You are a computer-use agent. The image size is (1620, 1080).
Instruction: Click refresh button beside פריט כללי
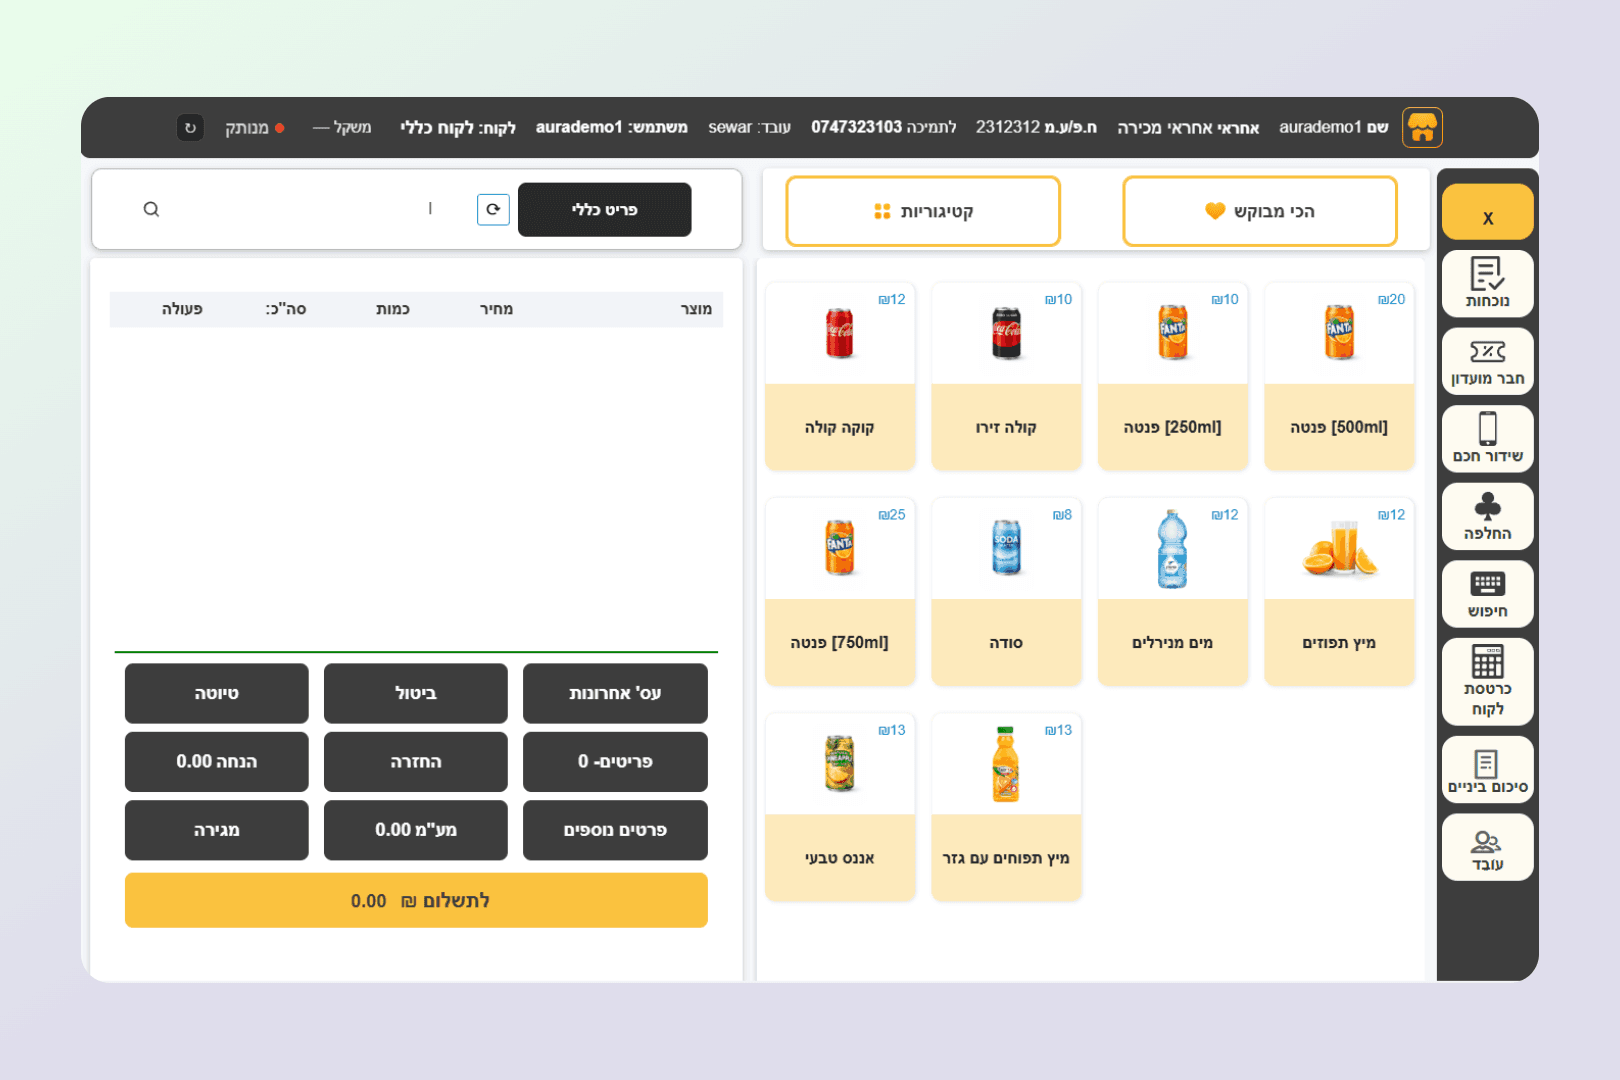pyautogui.click(x=493, y=209)
